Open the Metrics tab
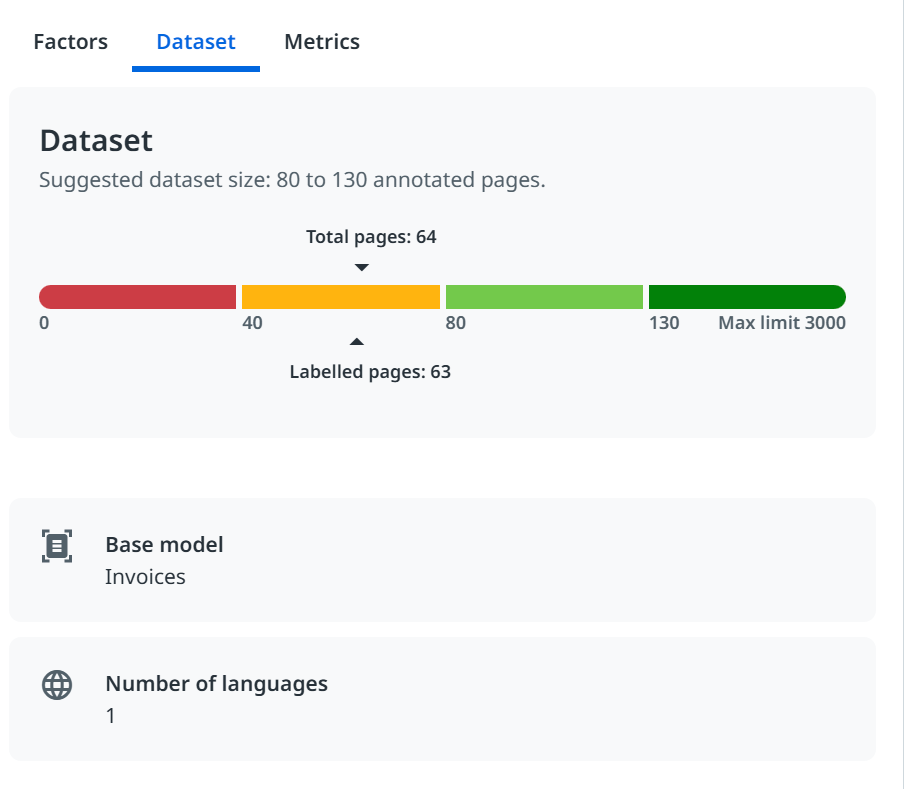This screenshot has height=789, width=904. pyautogui.click(x=322, y=42)
